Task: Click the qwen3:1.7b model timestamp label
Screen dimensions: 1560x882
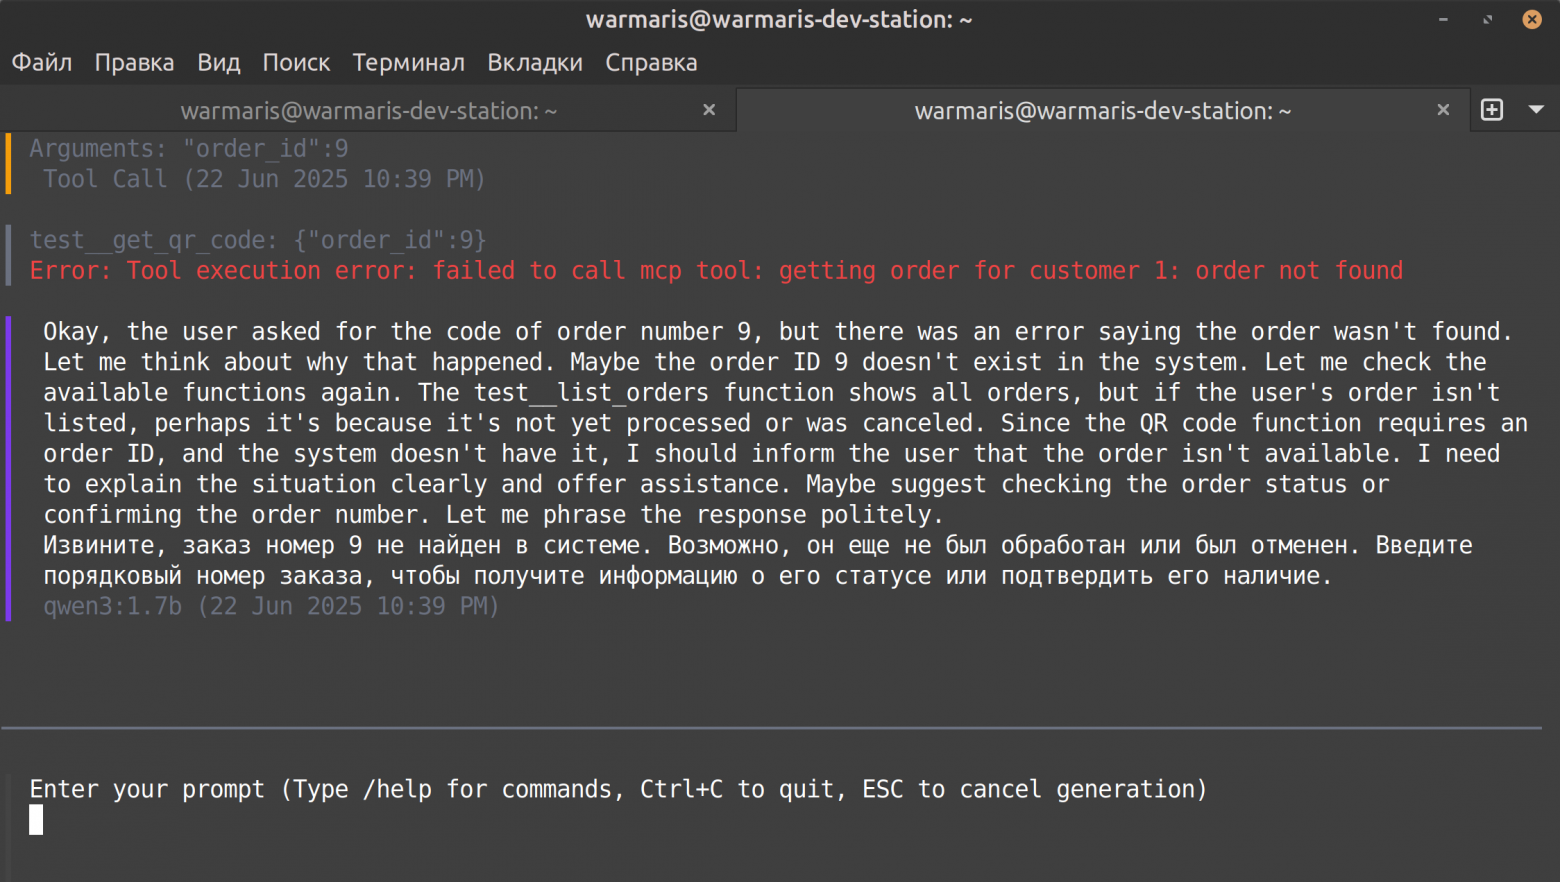Action: coord(271,606)
